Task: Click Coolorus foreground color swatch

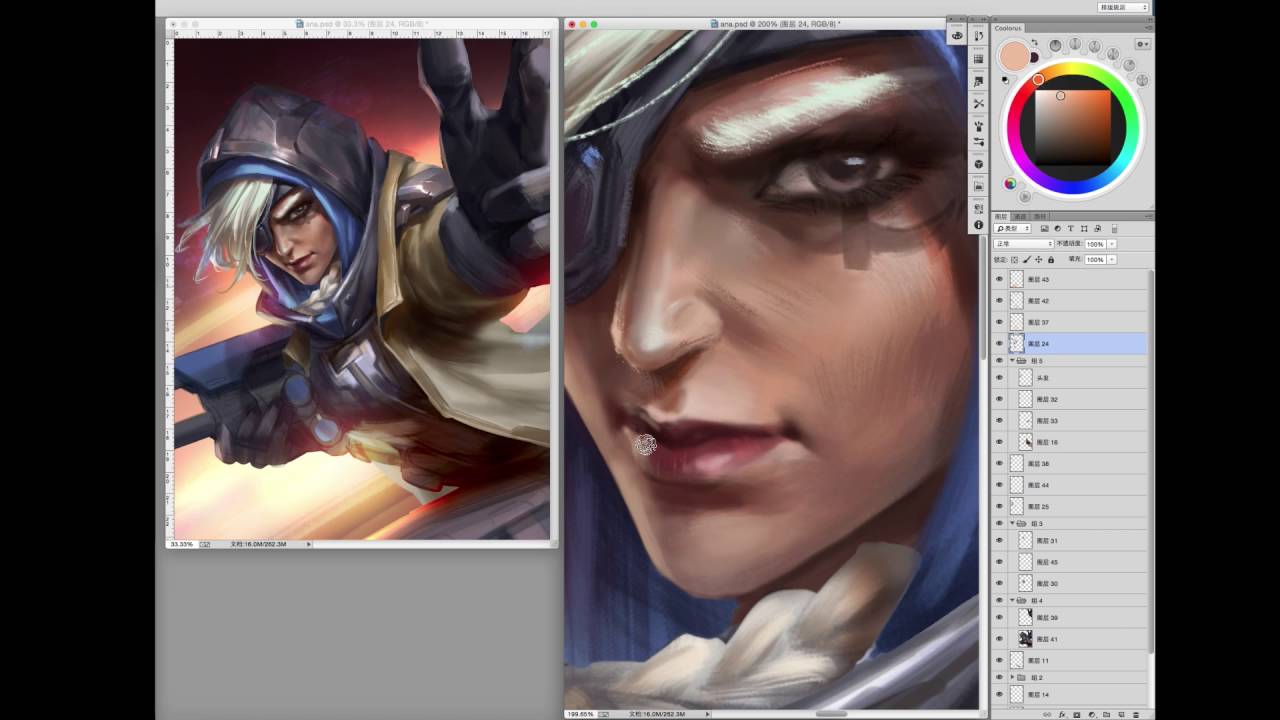Action: [1014, 56]
